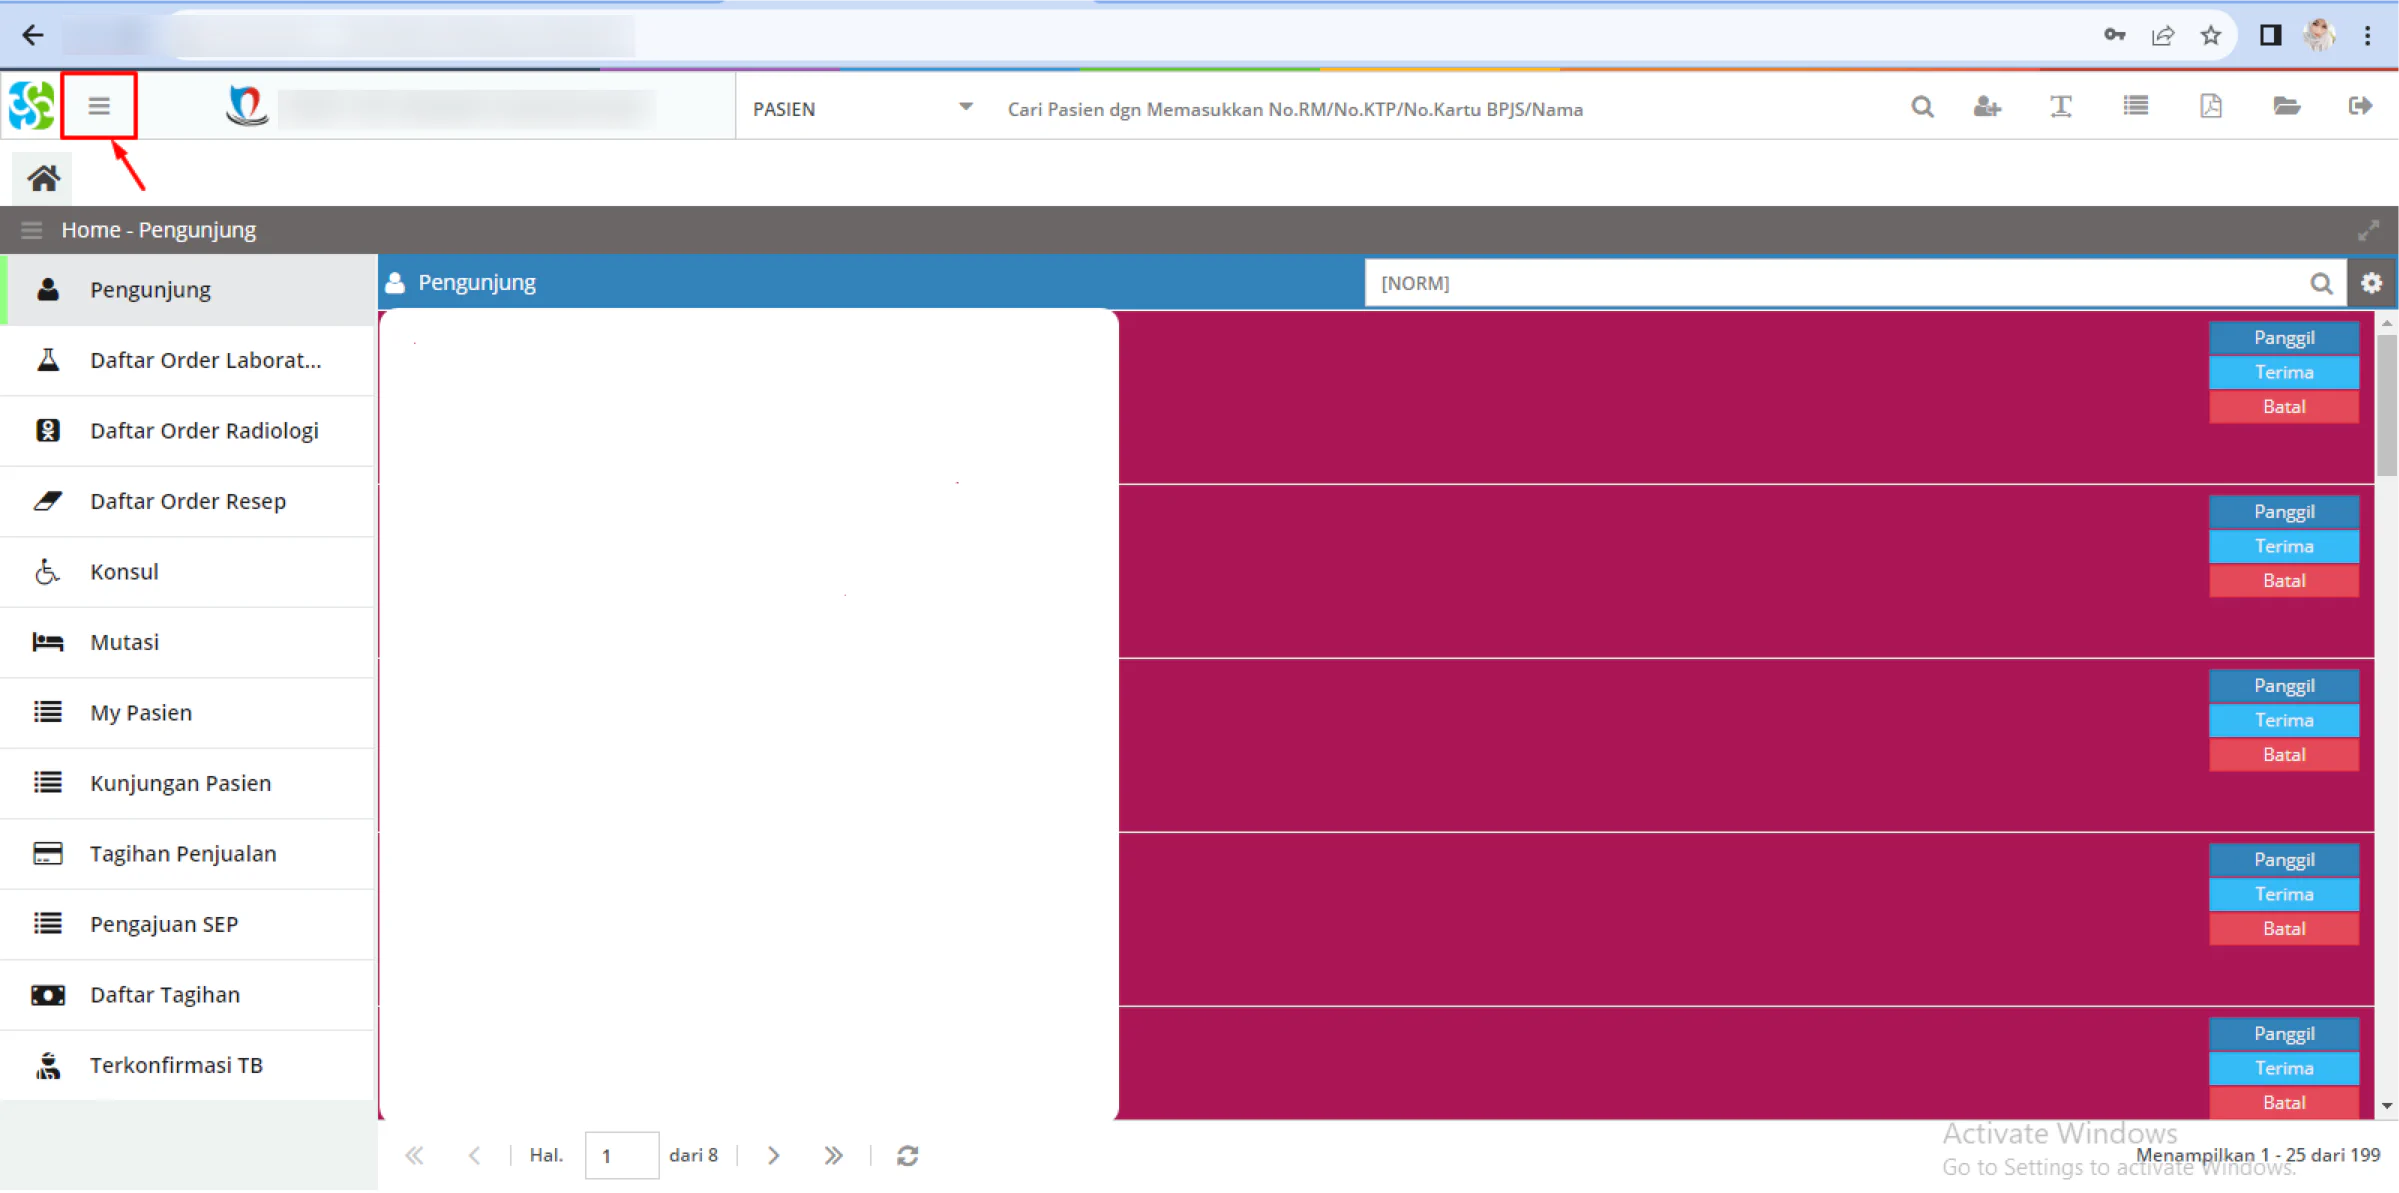Click Panggil on the fourth visitor row
The image size is (2399, 1193).
[2283, 860]
